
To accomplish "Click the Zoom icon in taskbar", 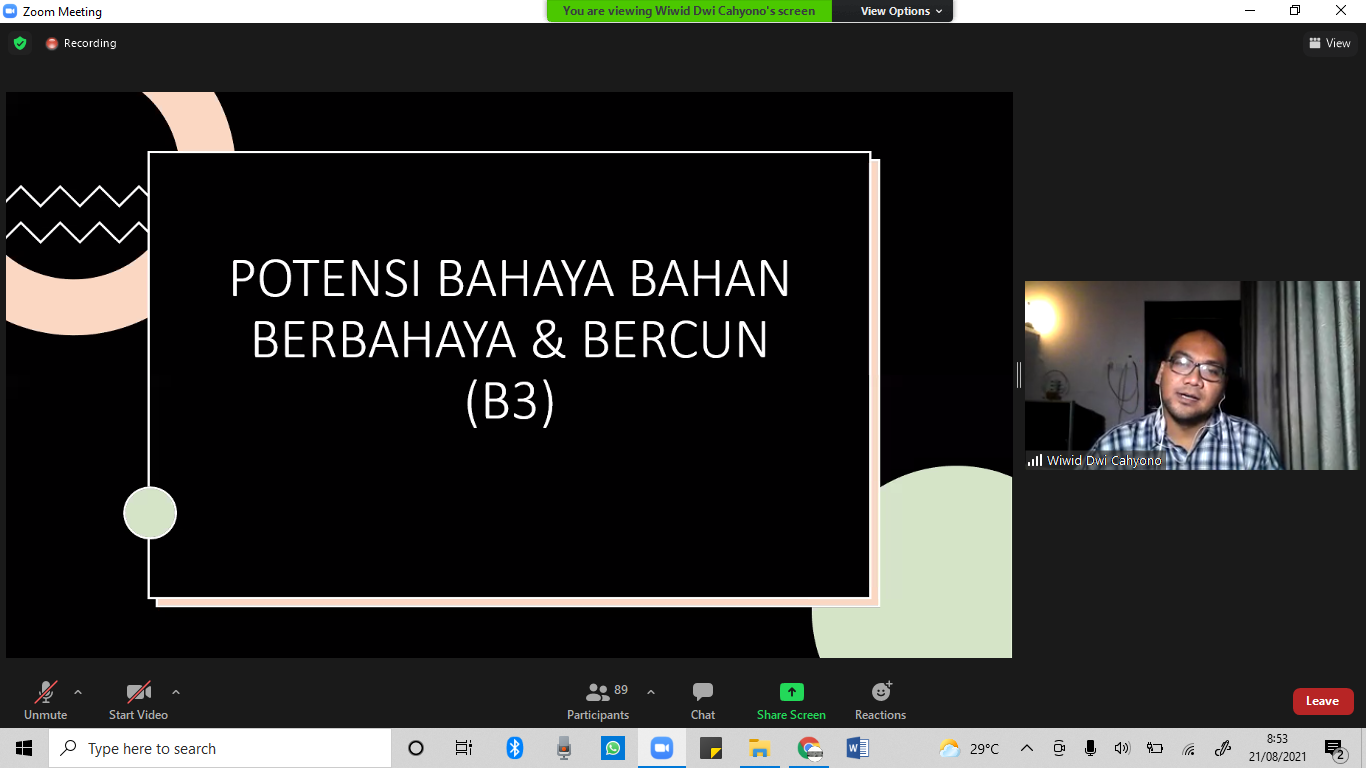I will pos(661,748).
